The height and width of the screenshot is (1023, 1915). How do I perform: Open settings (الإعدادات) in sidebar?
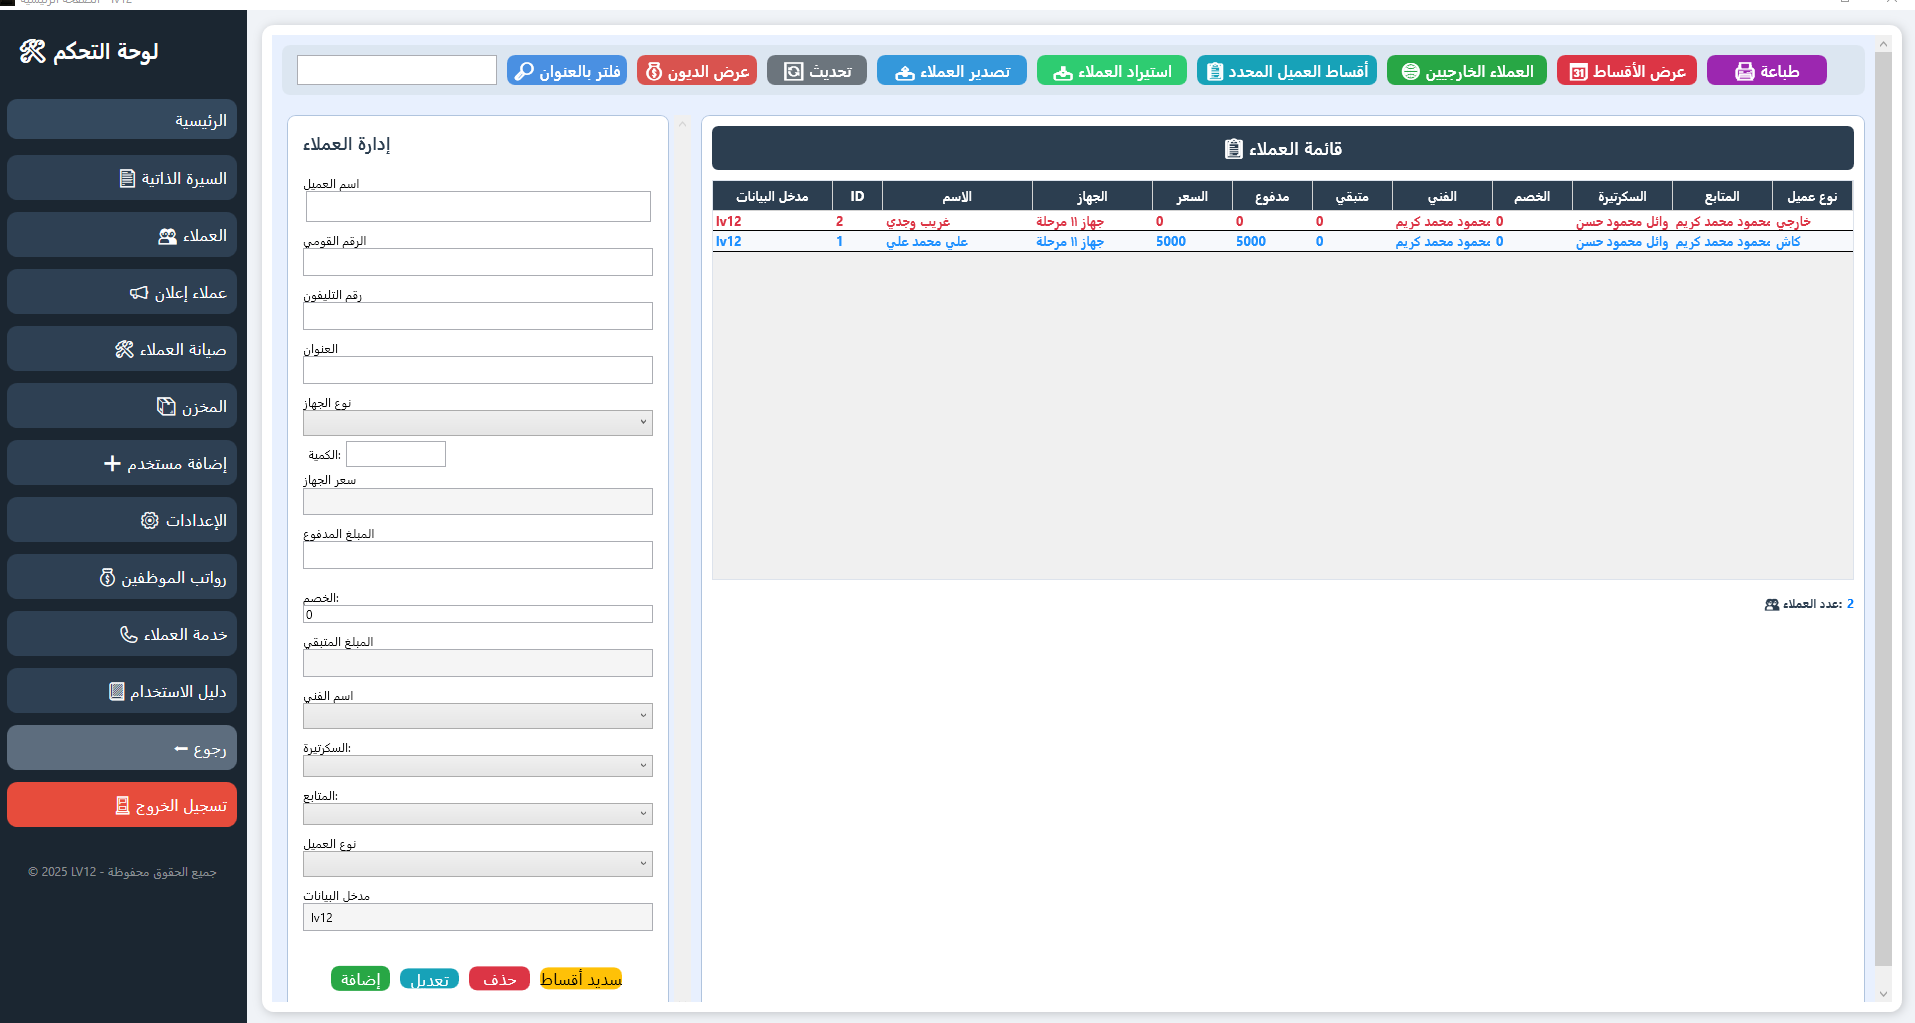(x=122, y=520)
